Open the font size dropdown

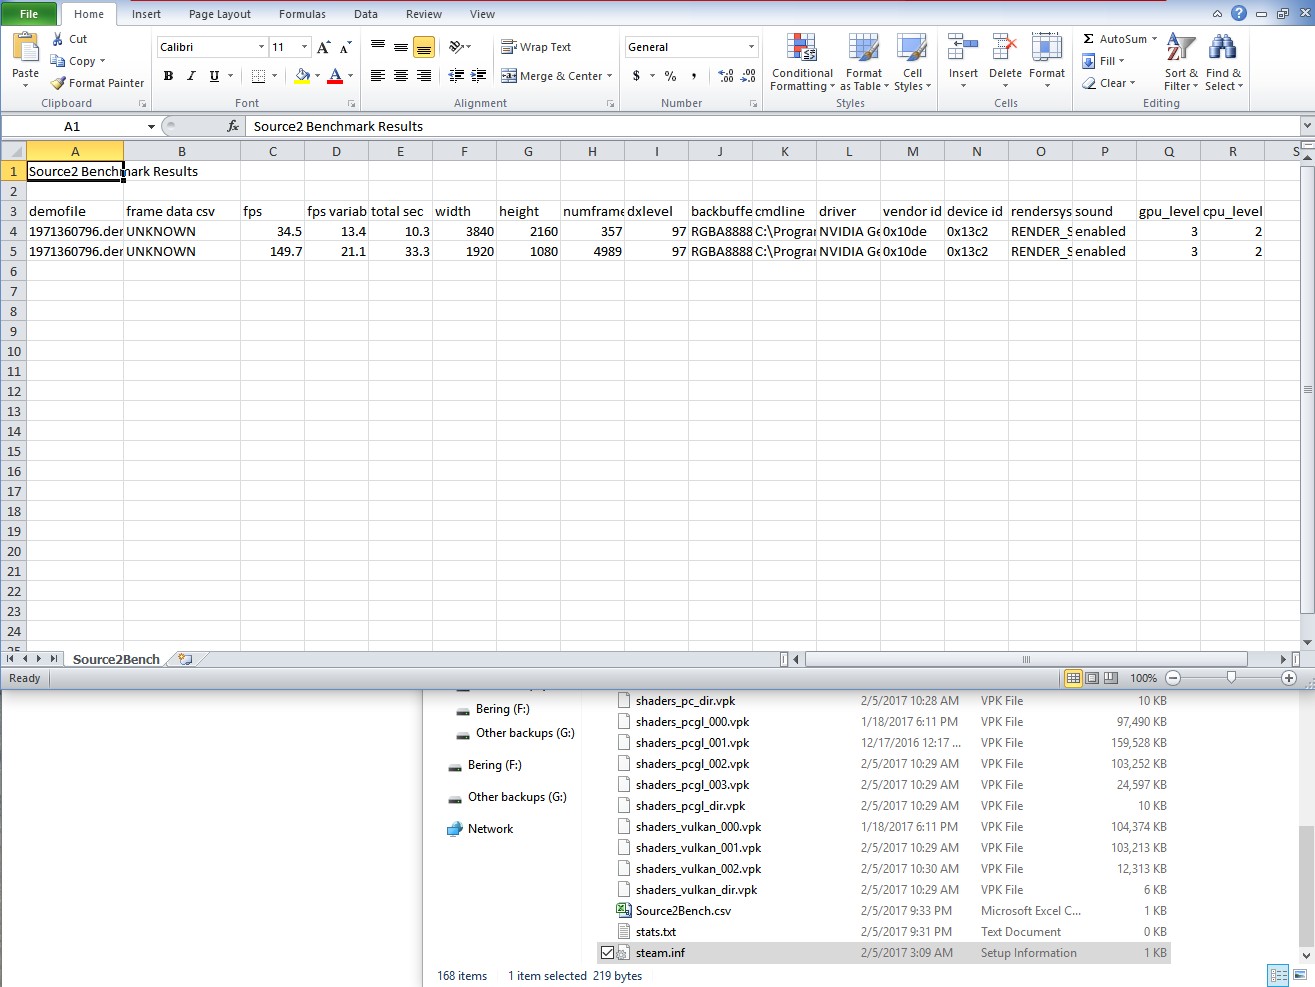click(304, 47)
